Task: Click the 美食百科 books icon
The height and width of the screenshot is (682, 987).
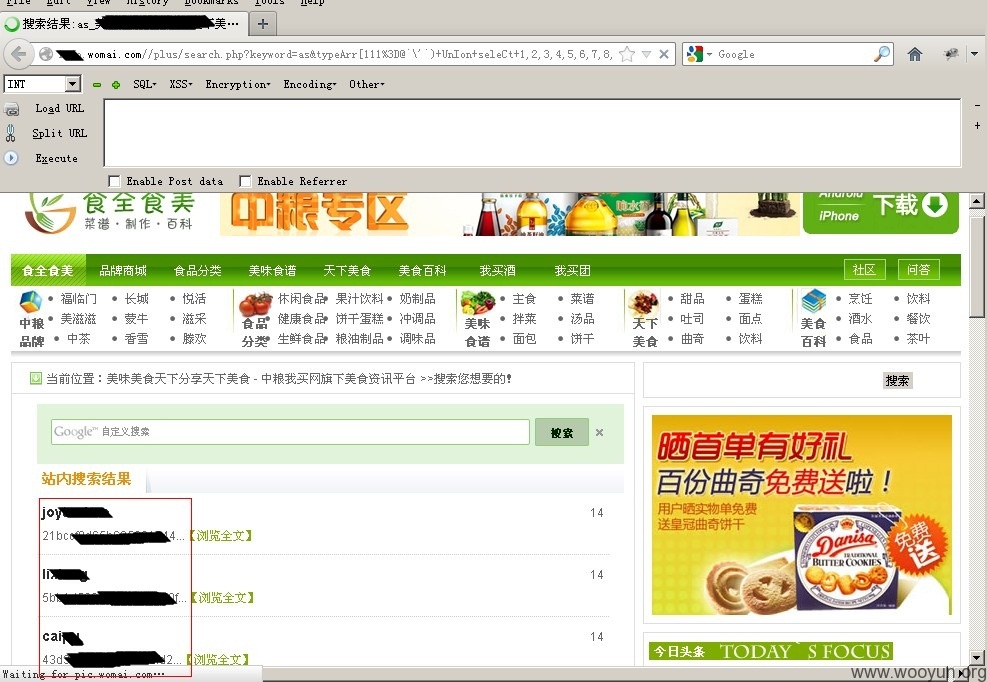Action: coord(813,302)
